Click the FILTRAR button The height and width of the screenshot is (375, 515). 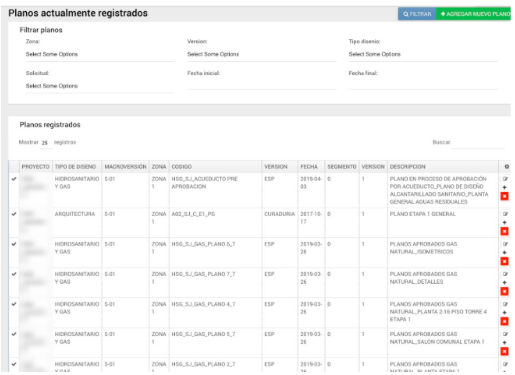[x=417, y=14]
